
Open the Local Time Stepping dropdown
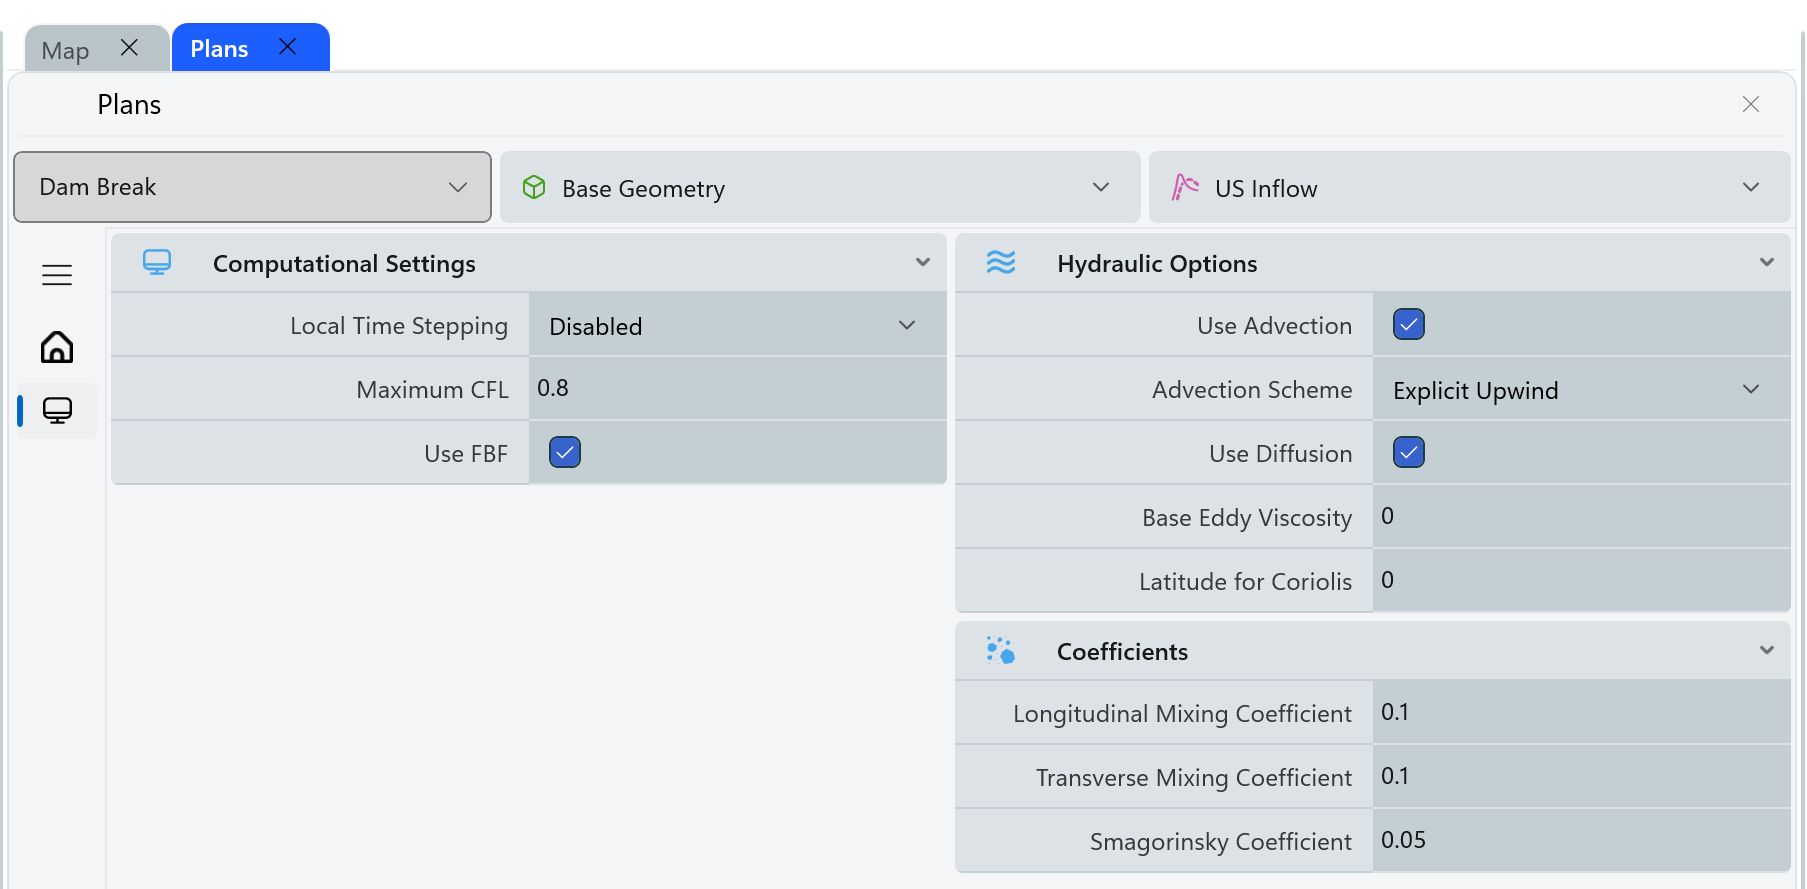pos(737,326)
